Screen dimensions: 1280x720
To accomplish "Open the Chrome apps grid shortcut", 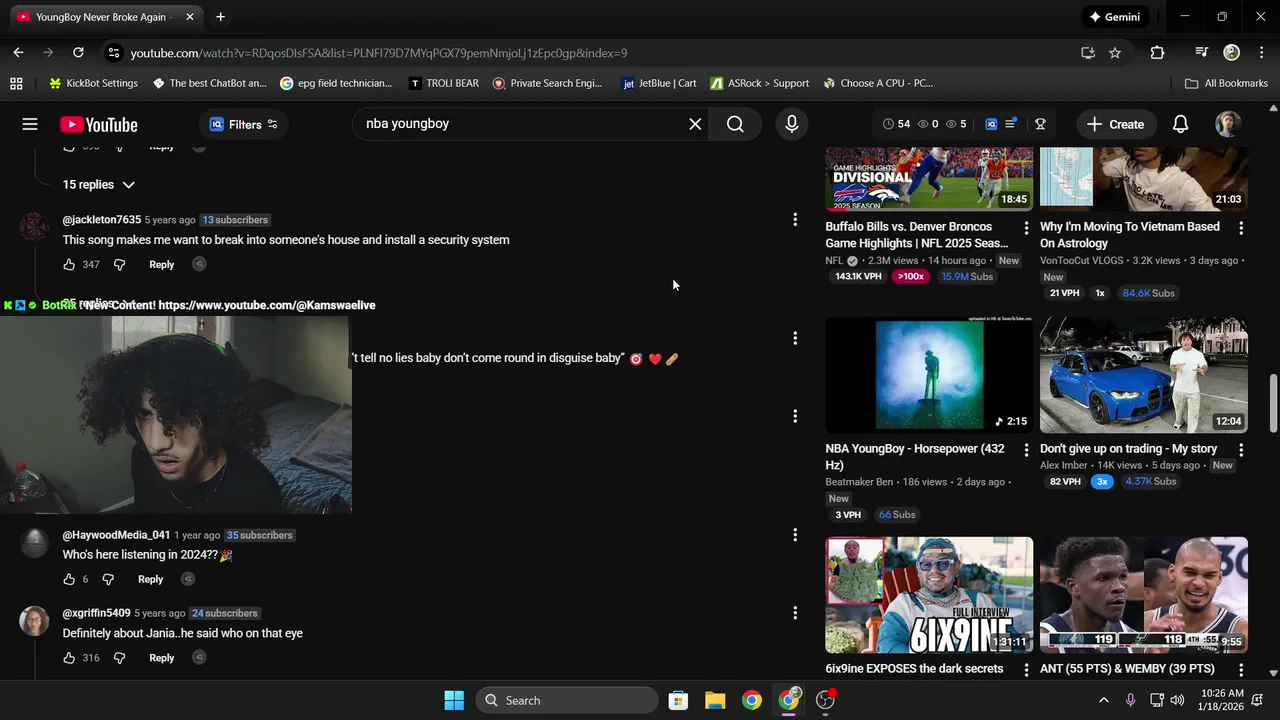I will (15, 83).
